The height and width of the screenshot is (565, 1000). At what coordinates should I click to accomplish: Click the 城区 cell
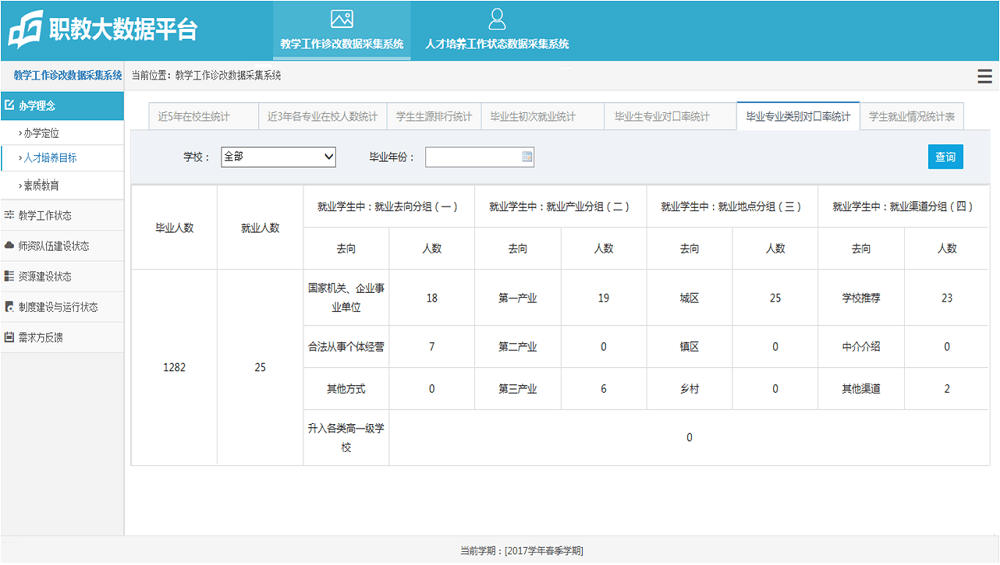[689, 298]
